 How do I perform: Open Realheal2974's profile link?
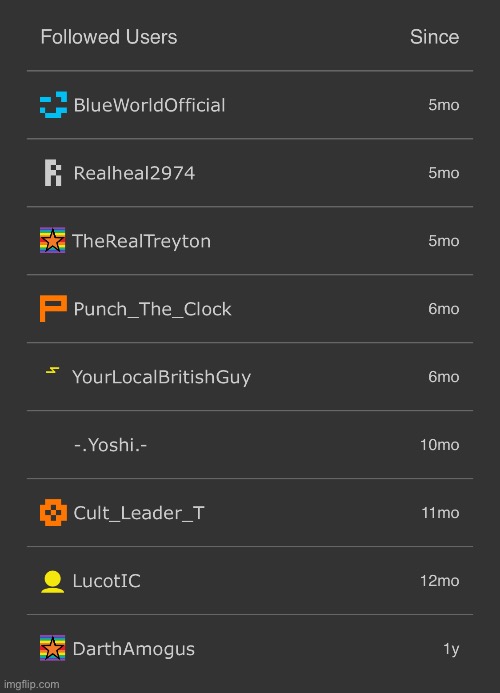point(134,173)
